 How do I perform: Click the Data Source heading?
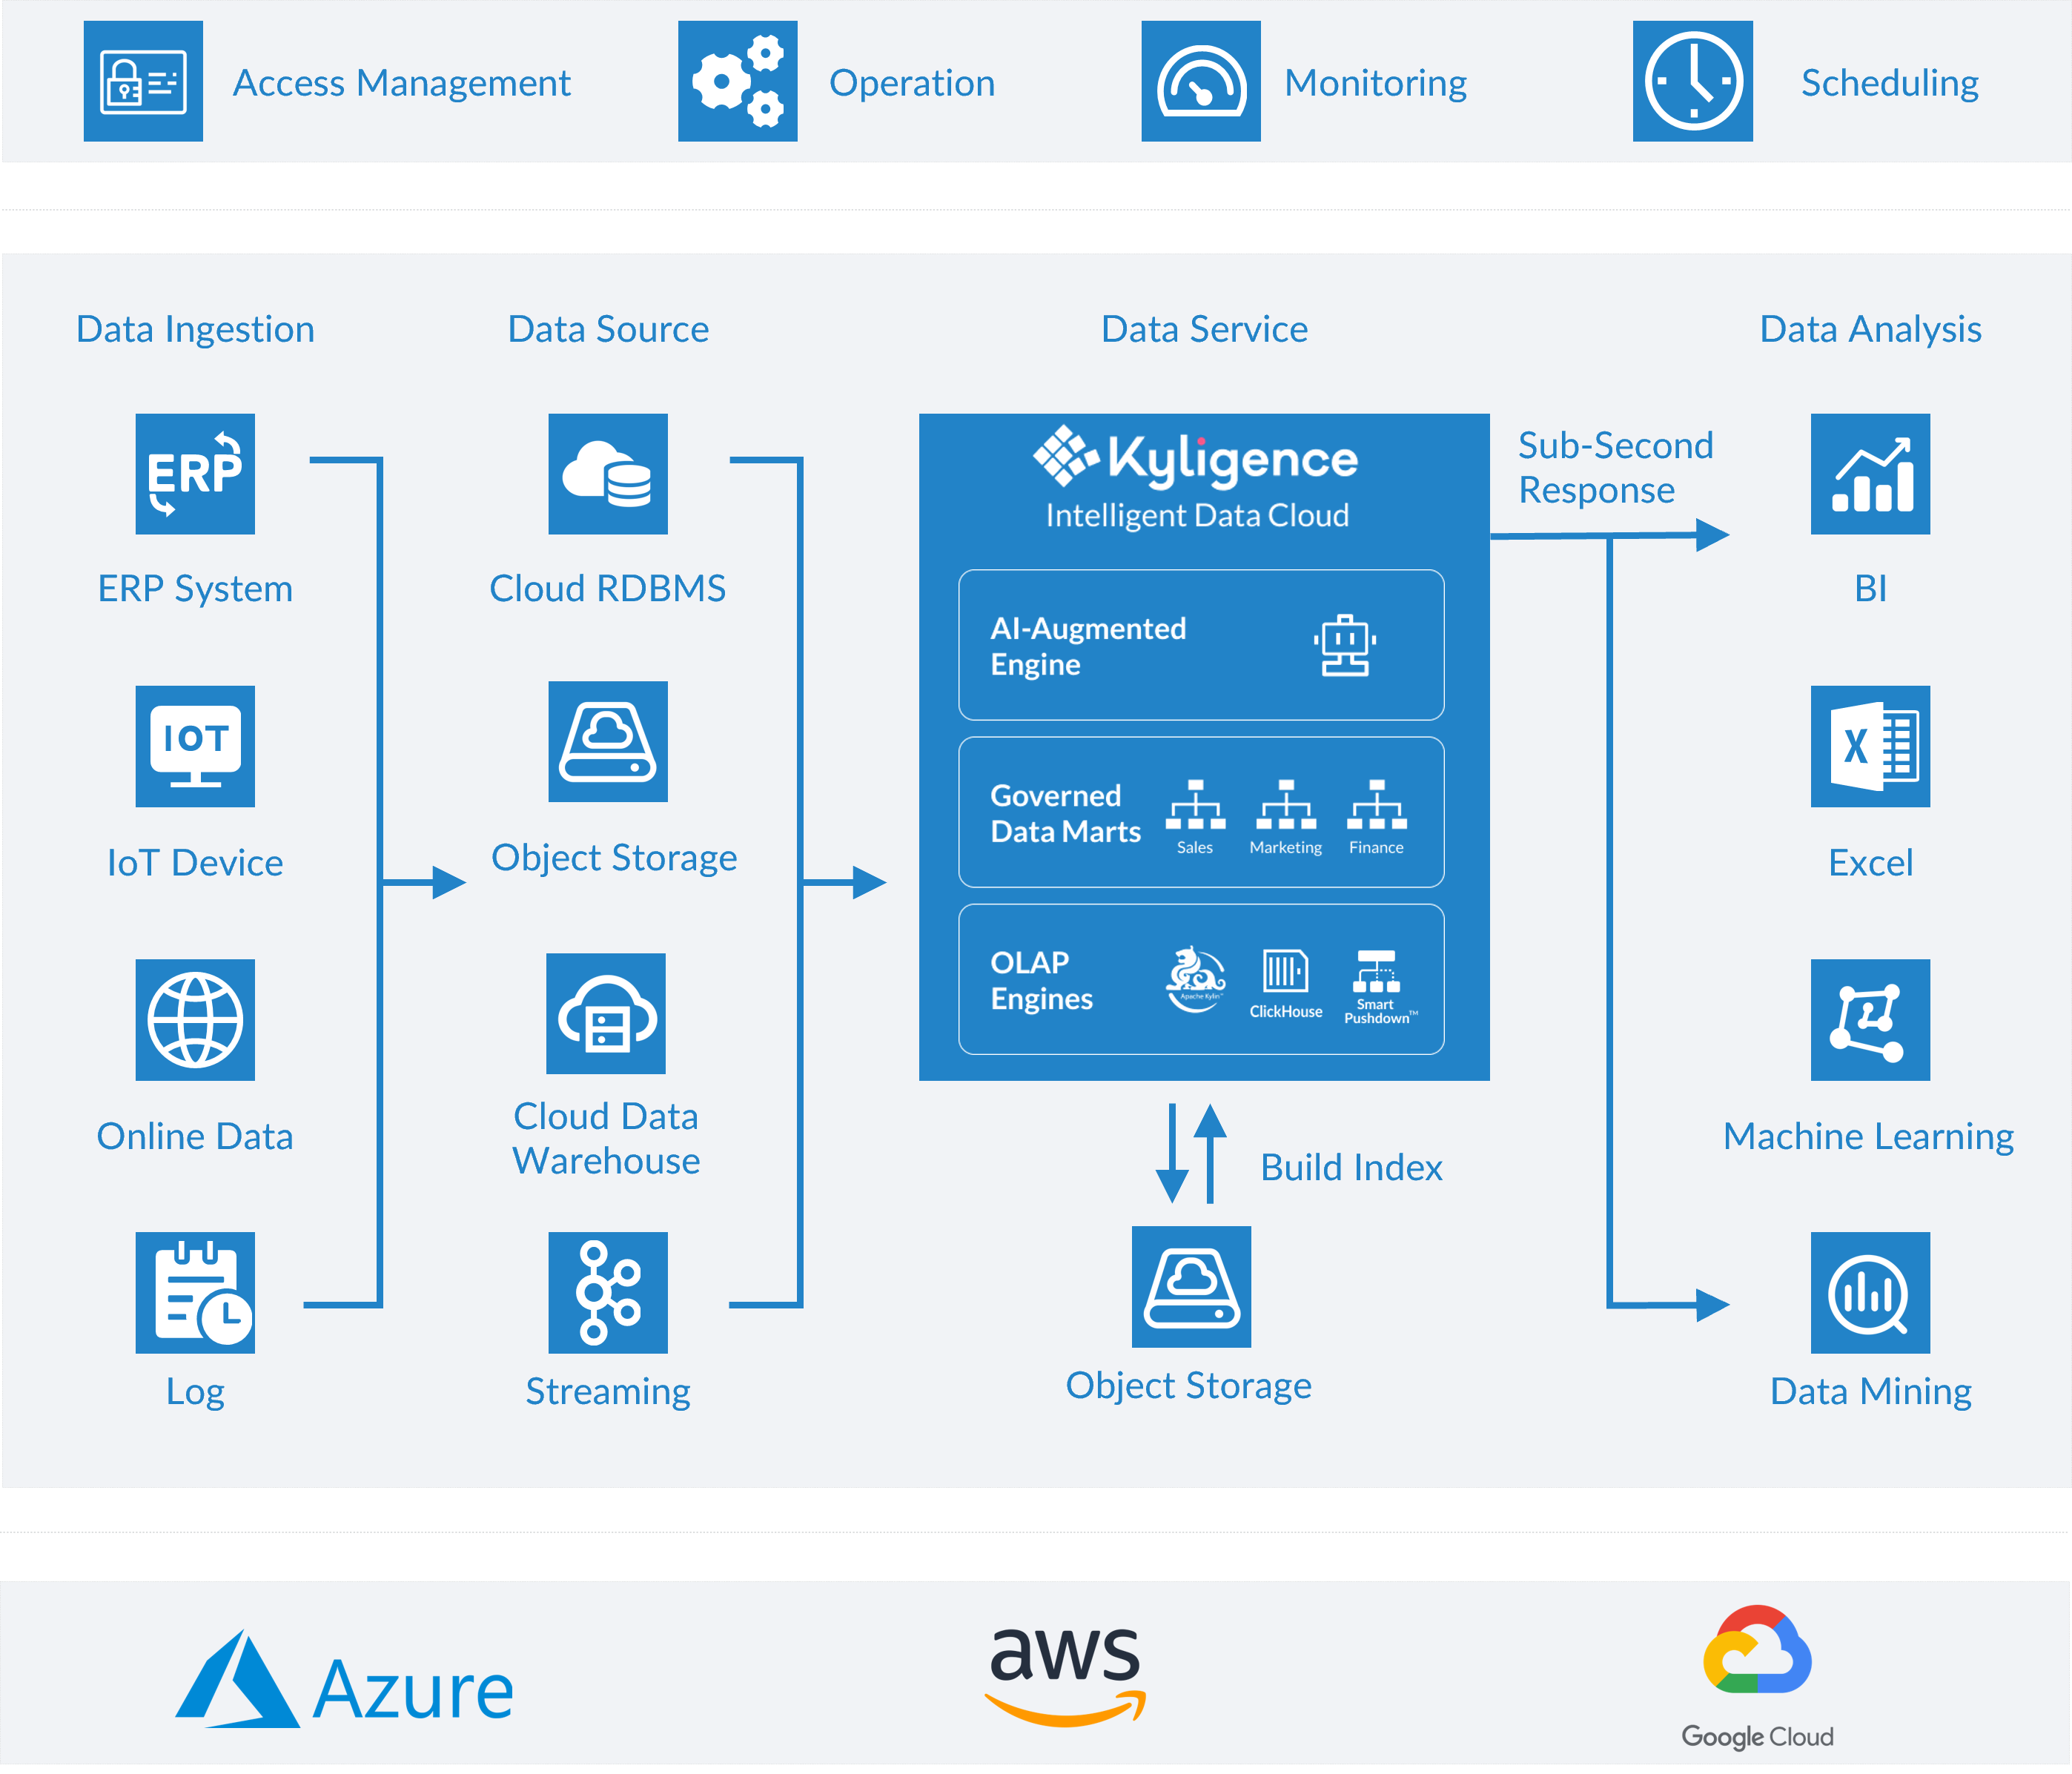pos(608,329)
